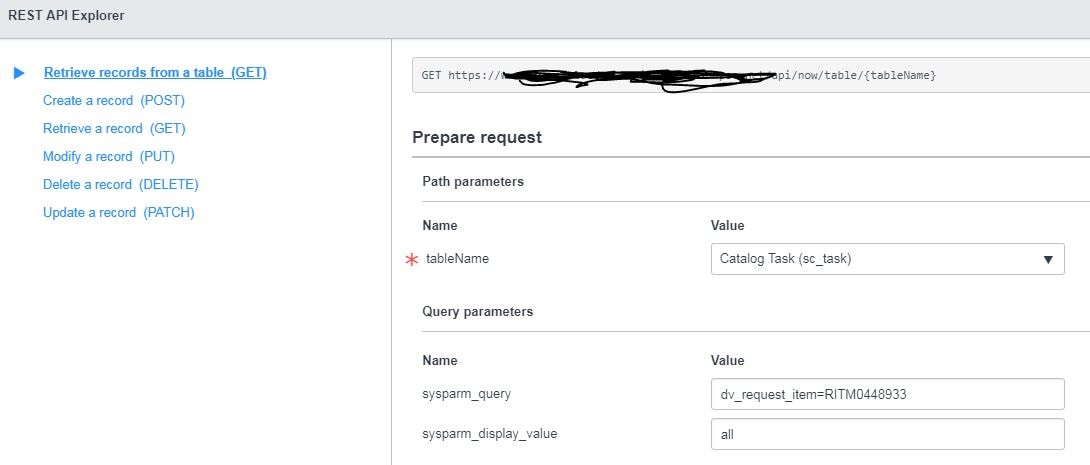
Task: Click the sysparm_display_value parameter label
Action: 490,434
